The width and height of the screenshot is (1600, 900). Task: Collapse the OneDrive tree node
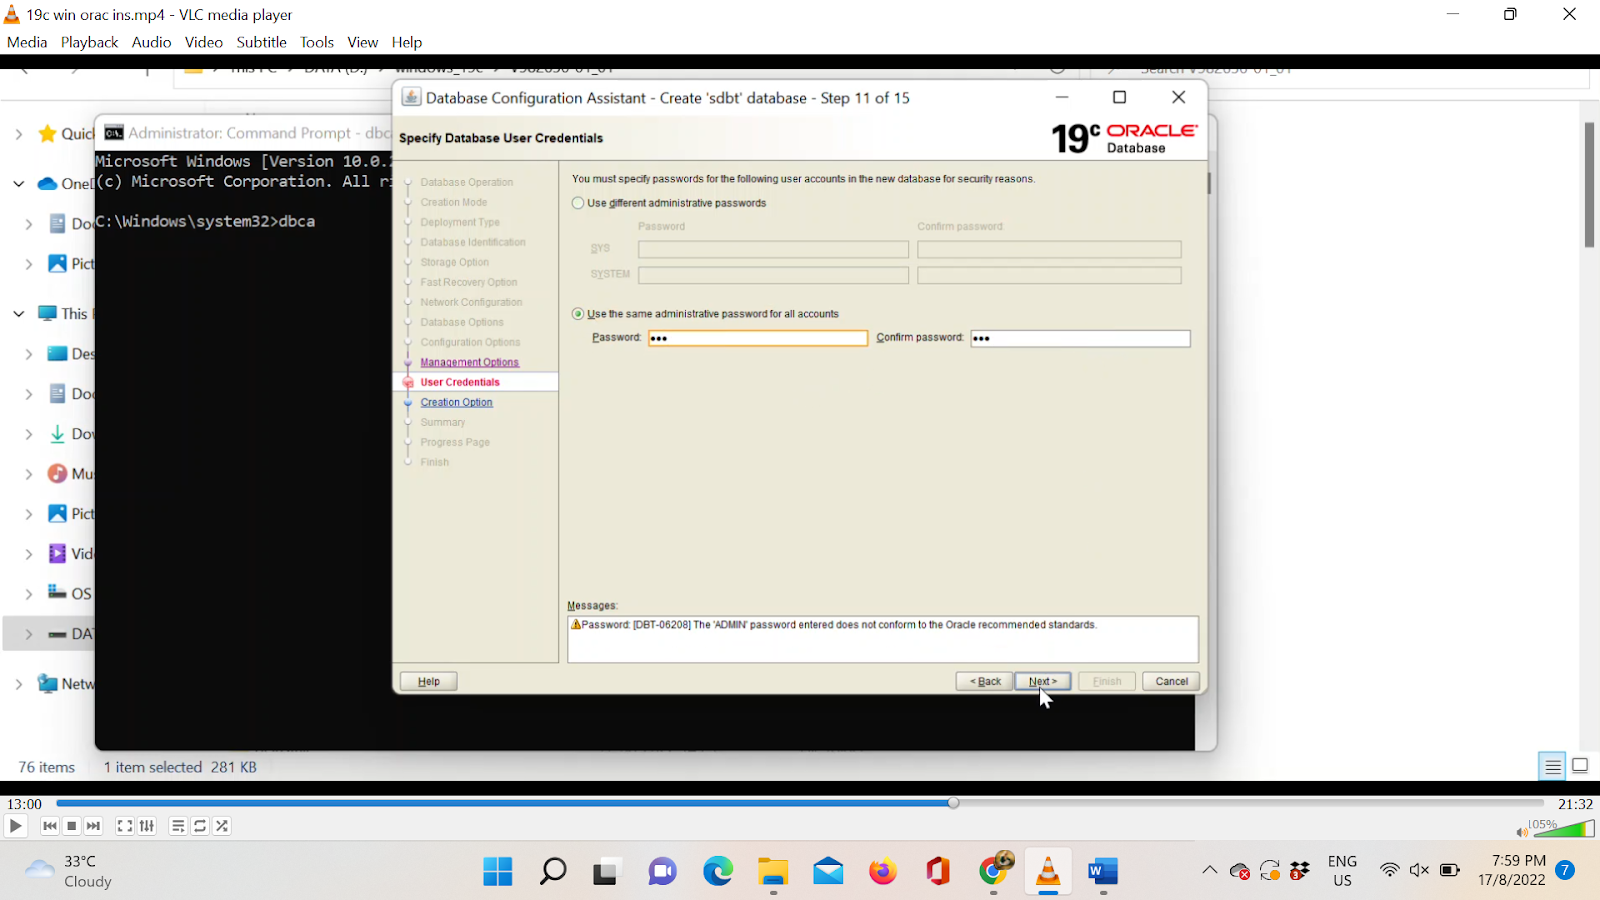[18, 183]
